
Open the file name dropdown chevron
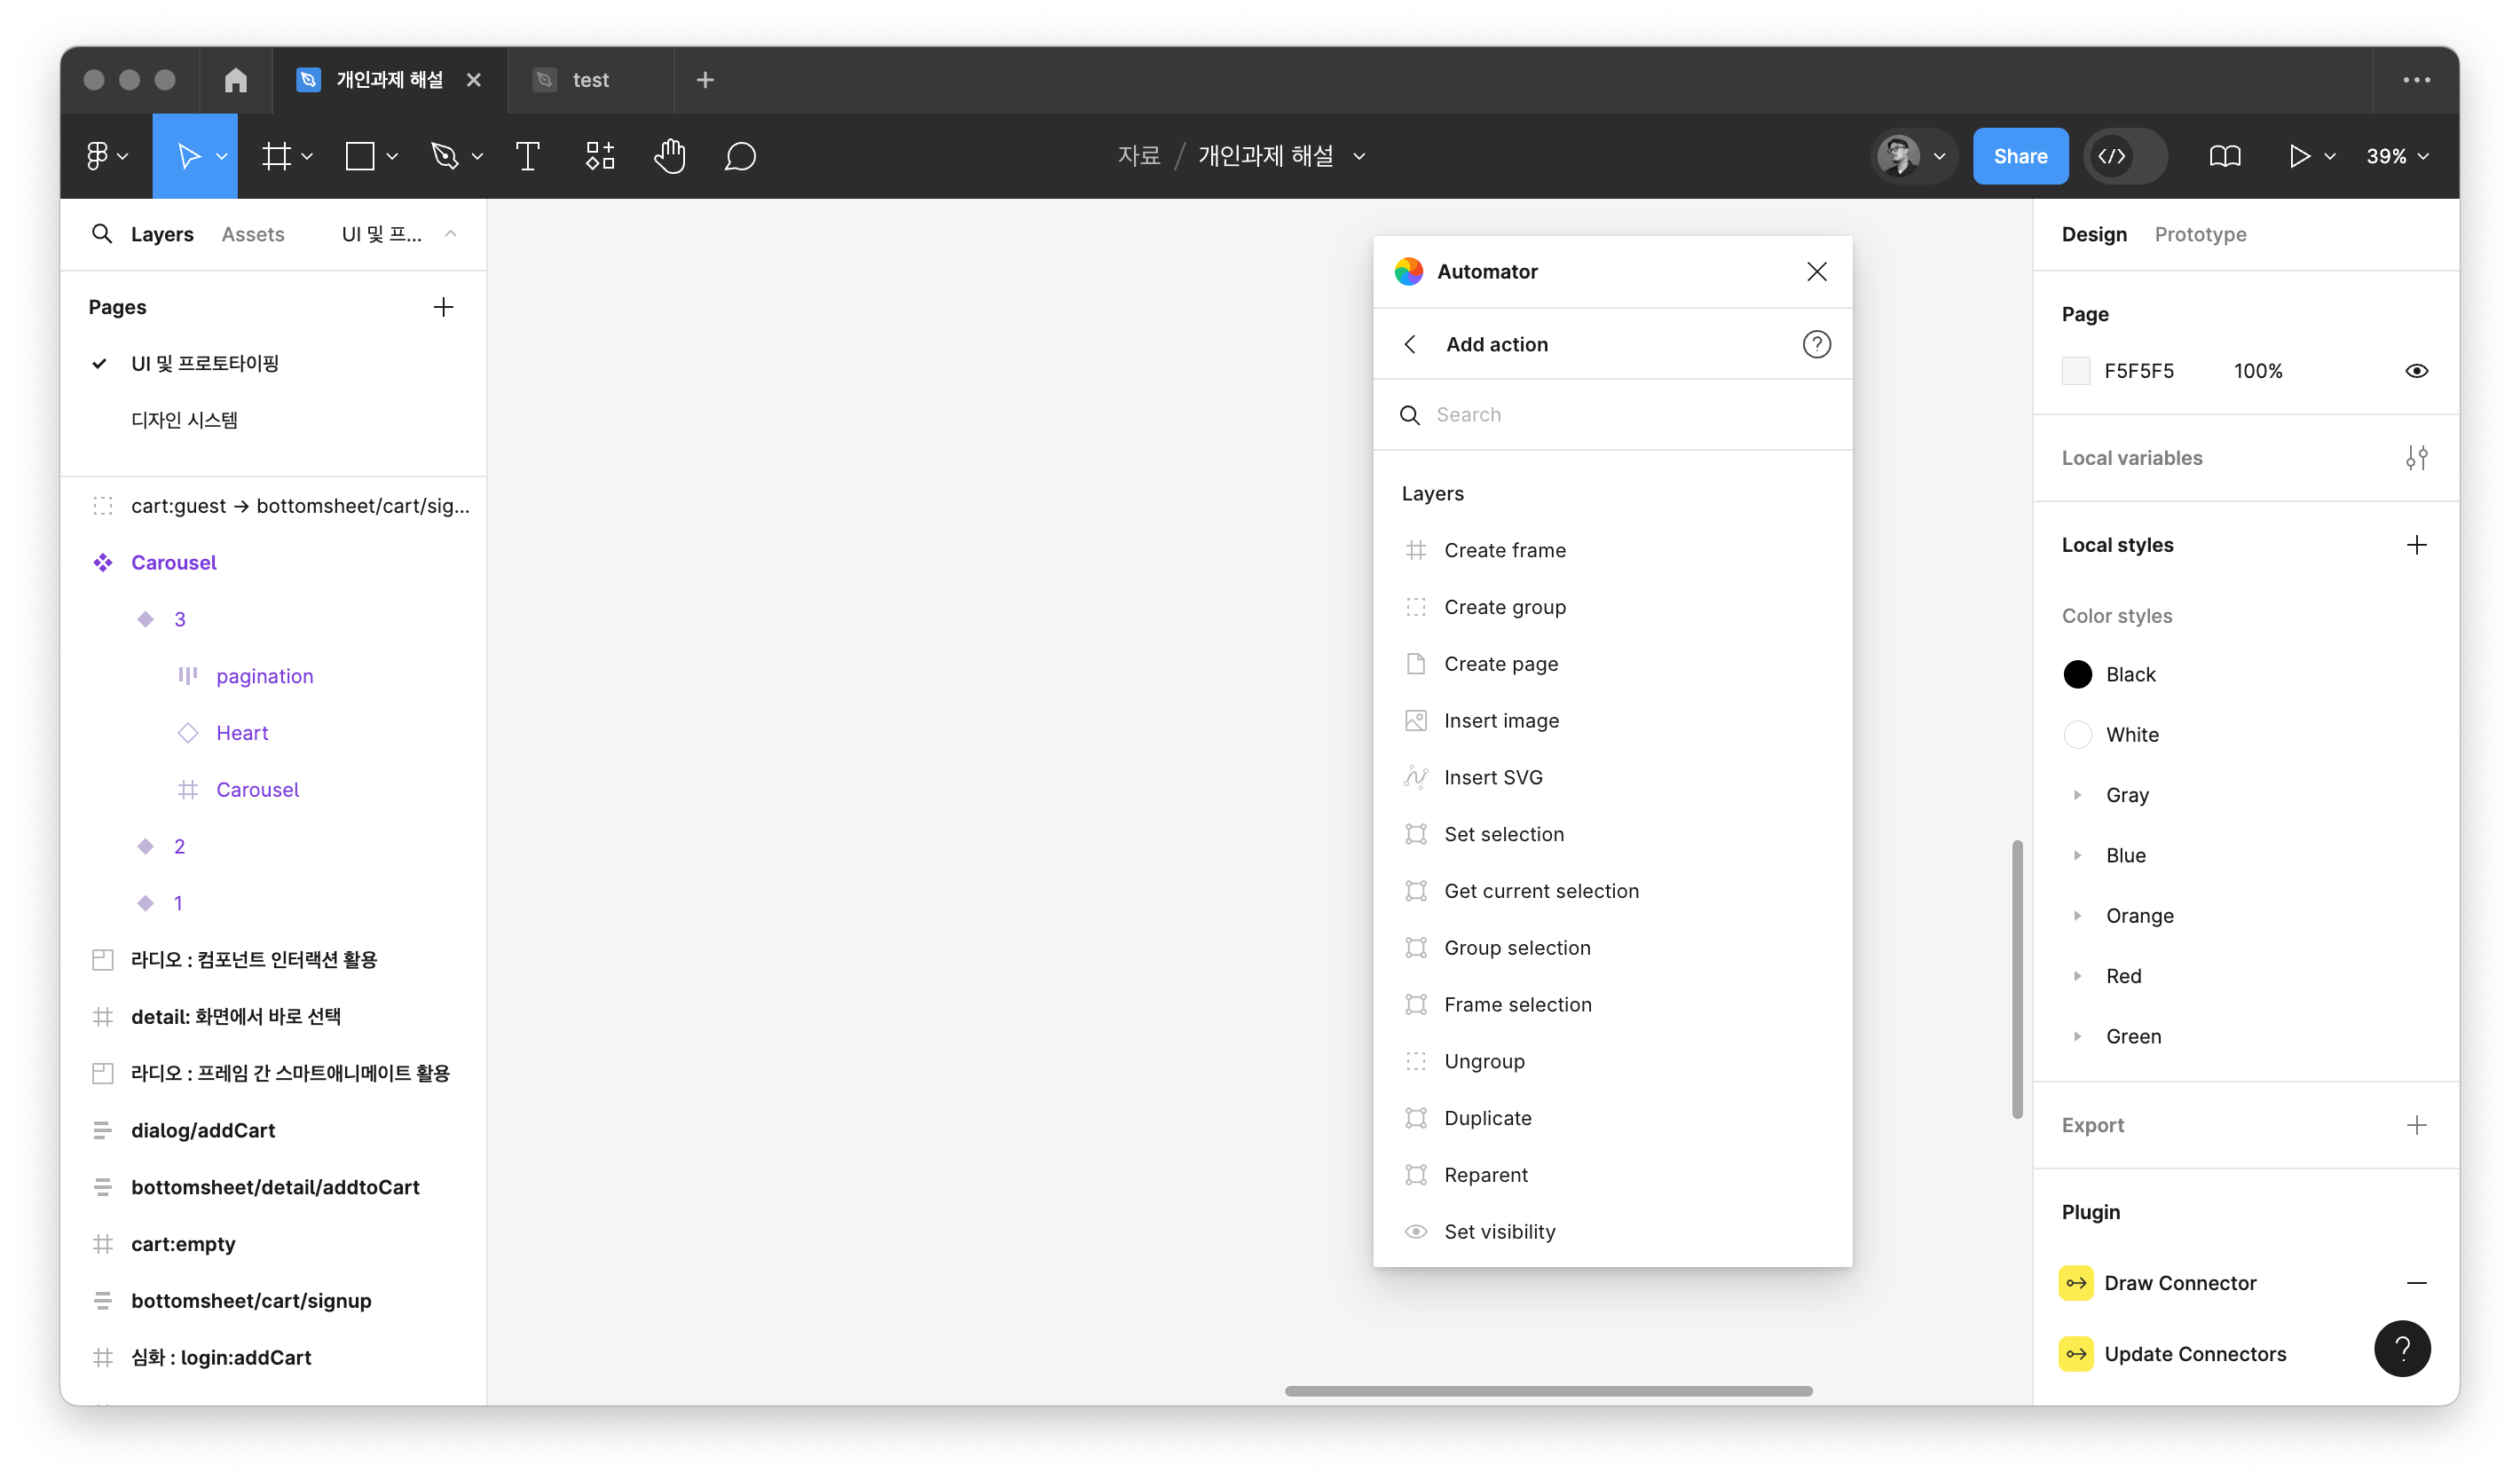pyautogui.click(x=1359, y=156)
